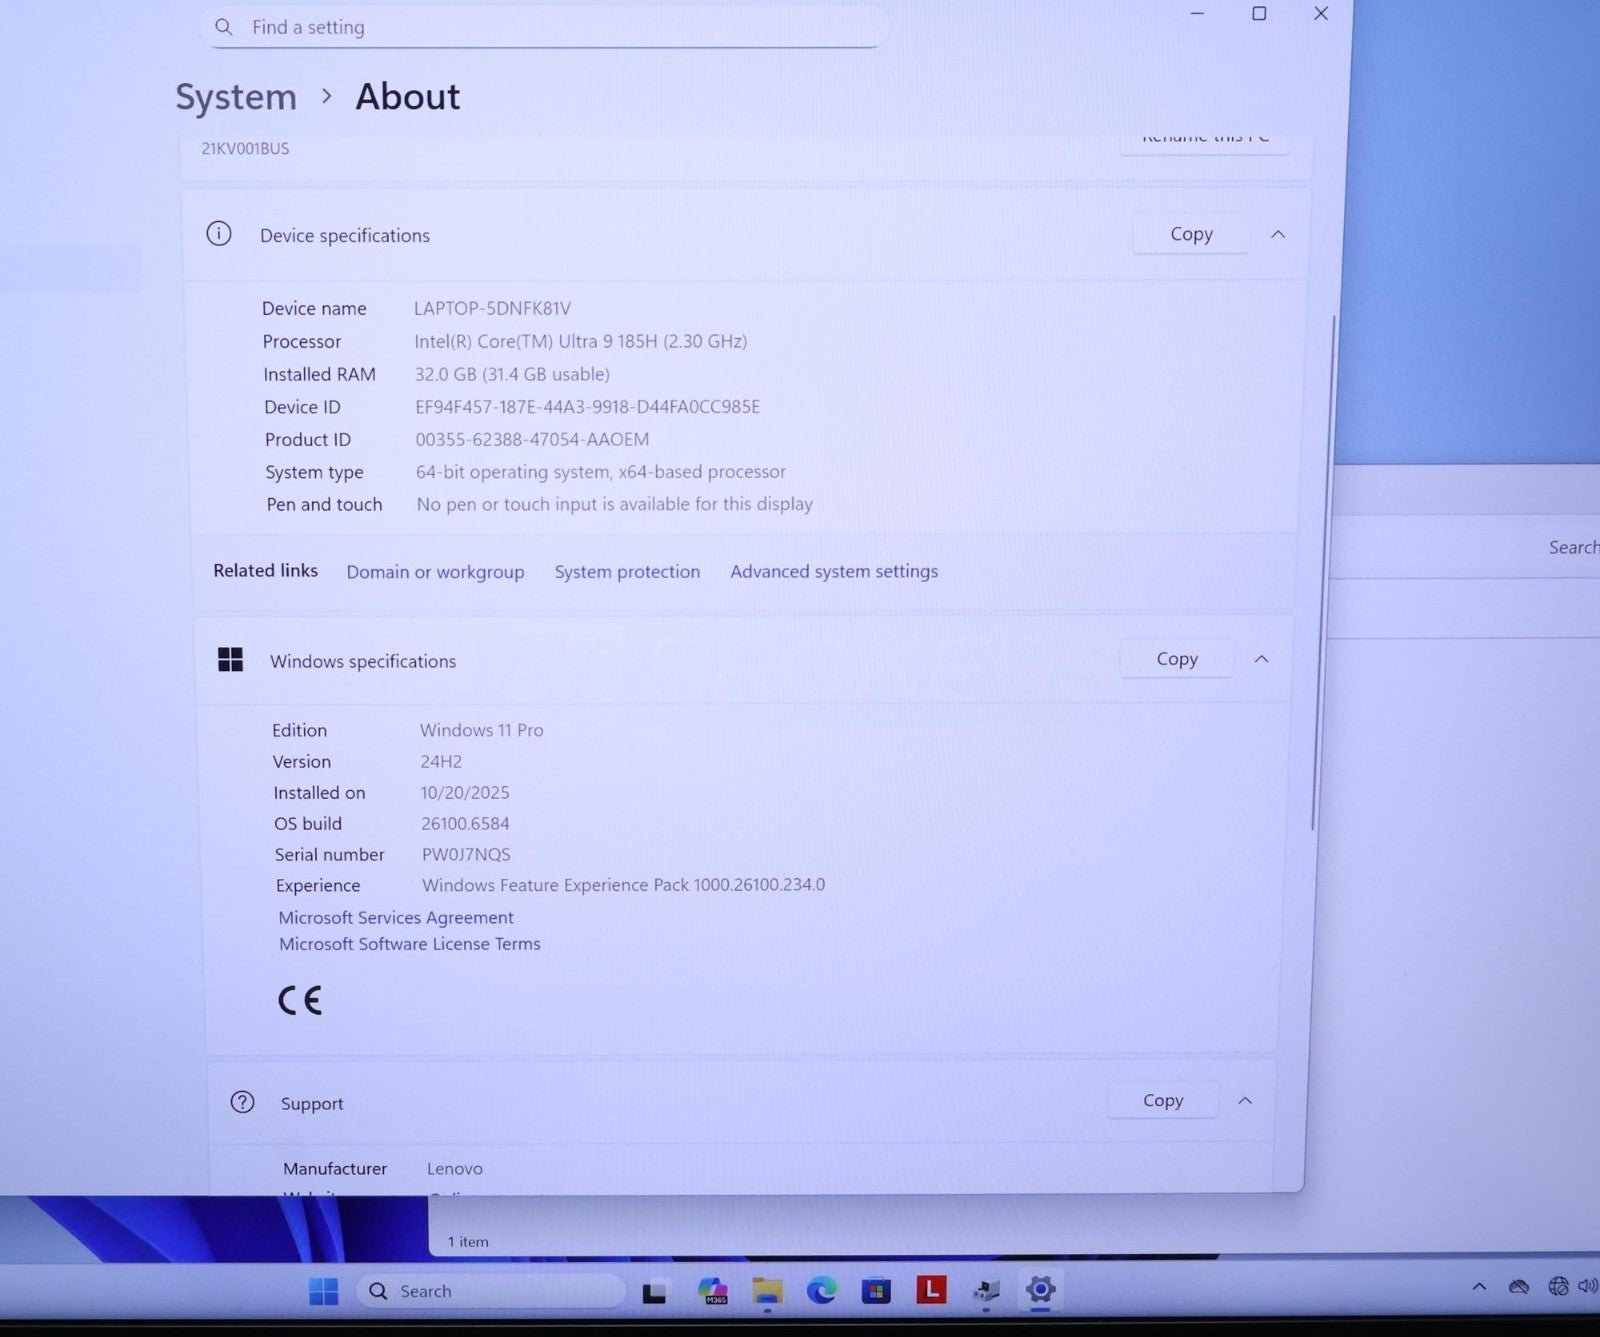This screenshot has width=1600, height=1337.
Task: Collapse the Support section
Action: click(x=1245, y=1101)
